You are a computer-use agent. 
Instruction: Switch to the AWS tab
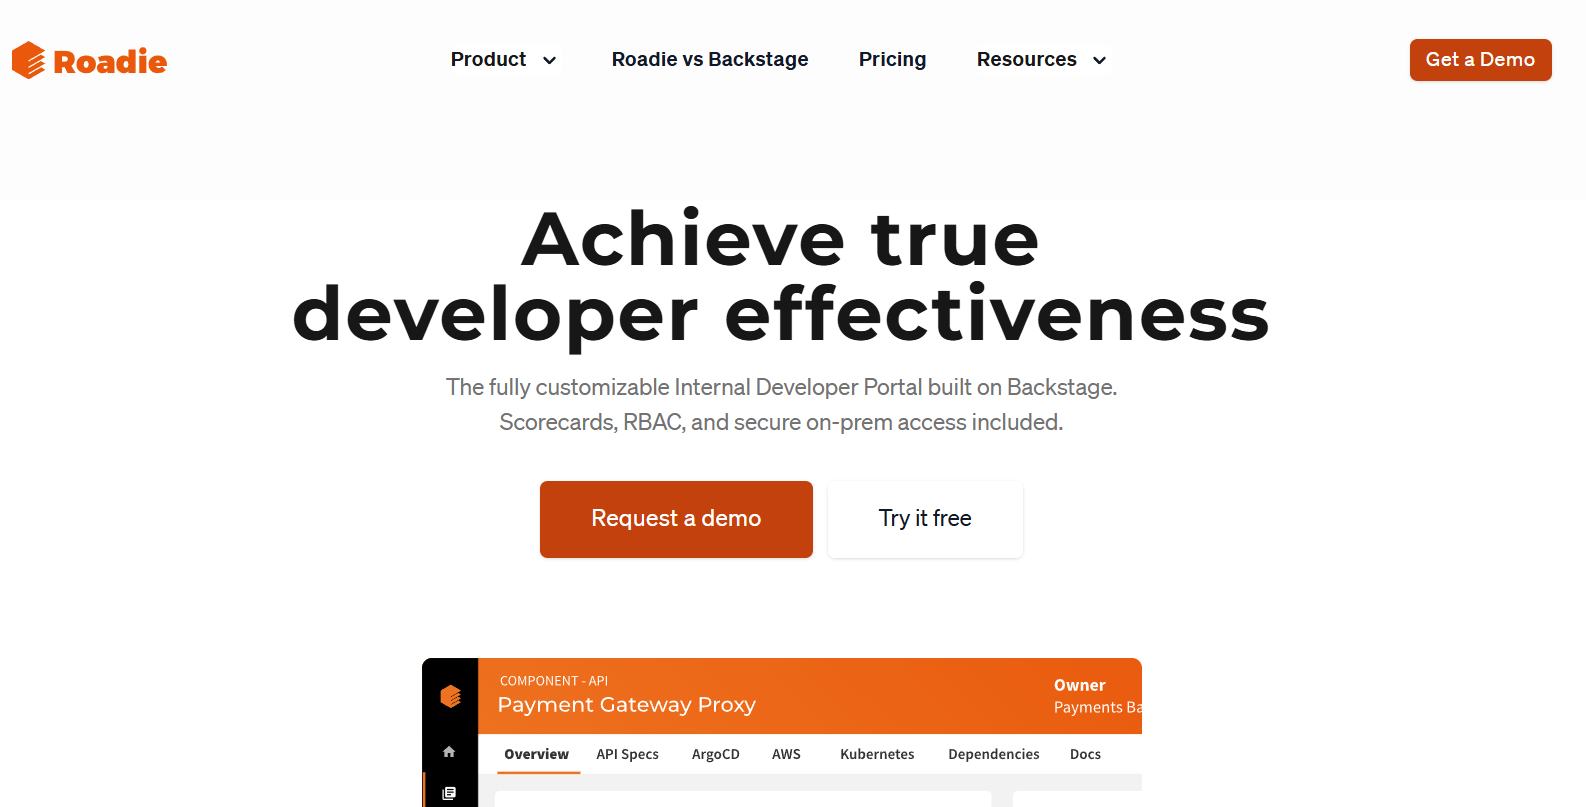pos(786,754)
